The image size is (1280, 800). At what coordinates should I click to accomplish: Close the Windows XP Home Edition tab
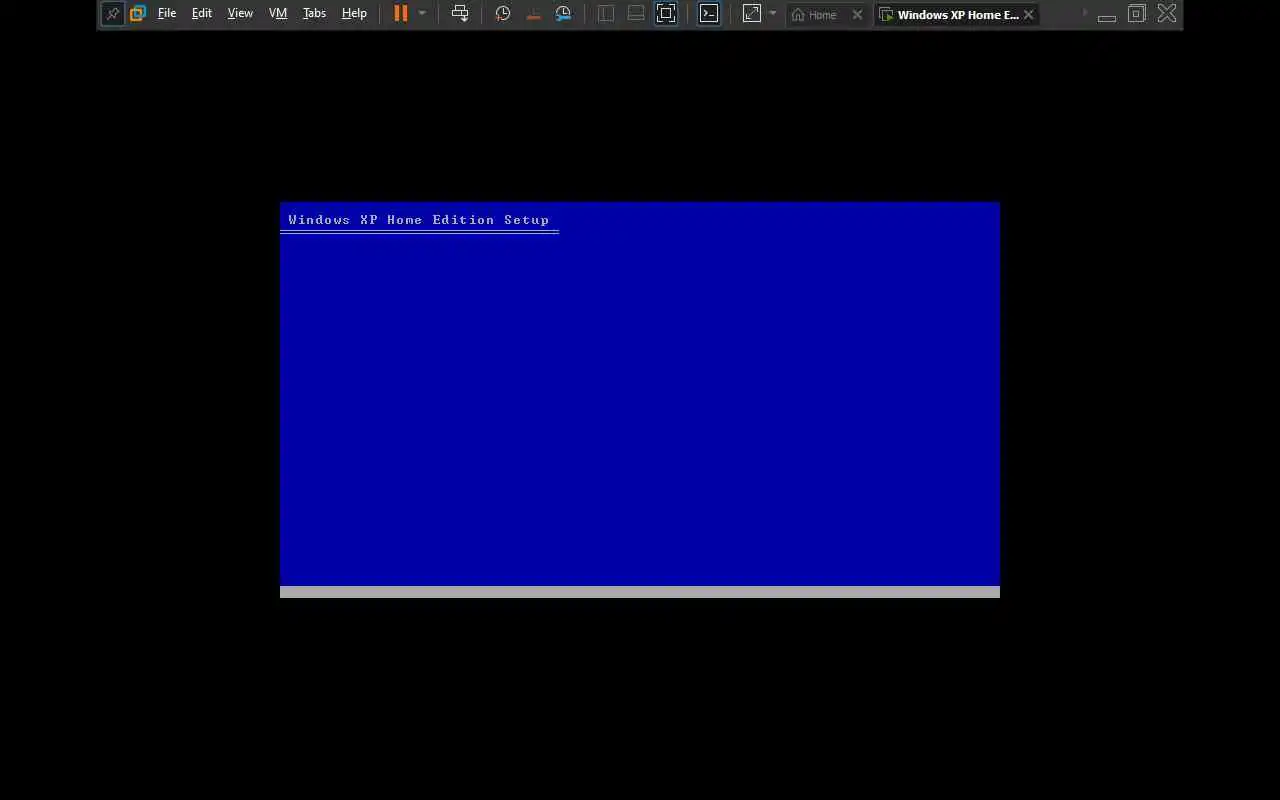(1028, 15)
